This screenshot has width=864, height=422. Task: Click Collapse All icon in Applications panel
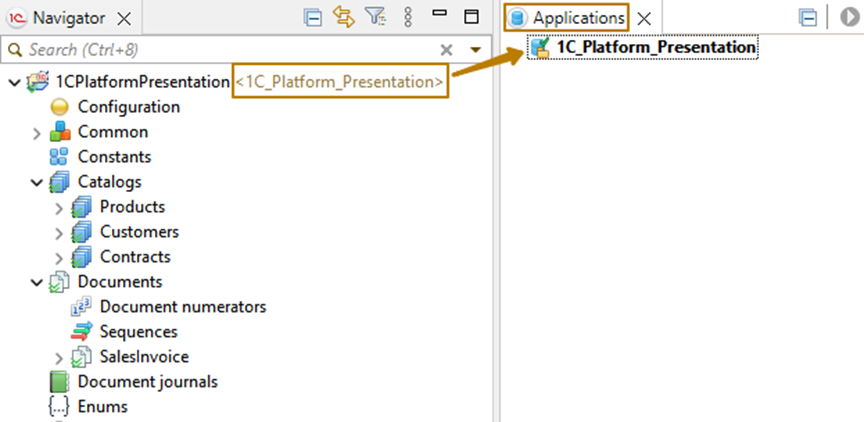click(x=808, y=18)
